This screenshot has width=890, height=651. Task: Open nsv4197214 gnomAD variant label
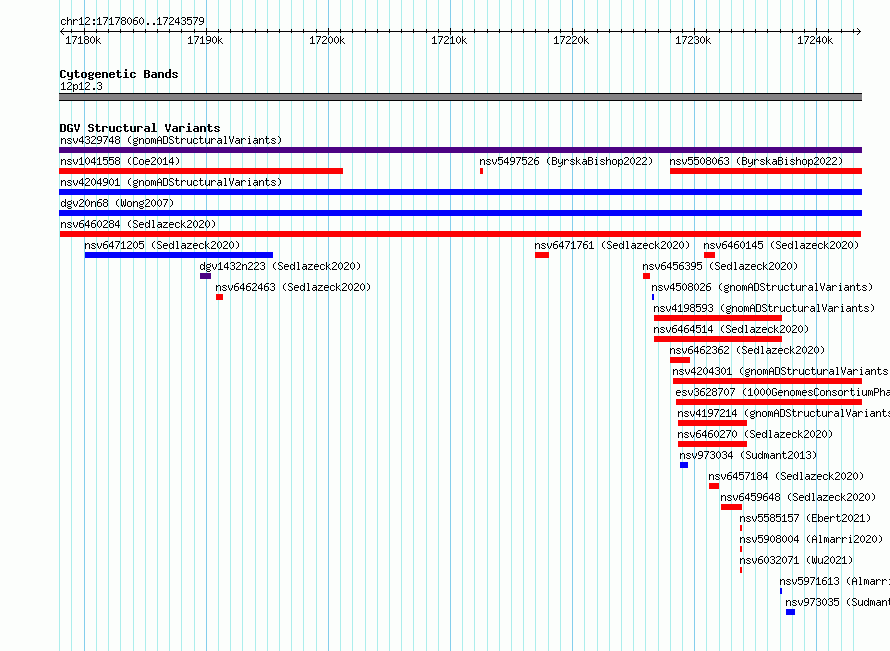click(783, 413)
